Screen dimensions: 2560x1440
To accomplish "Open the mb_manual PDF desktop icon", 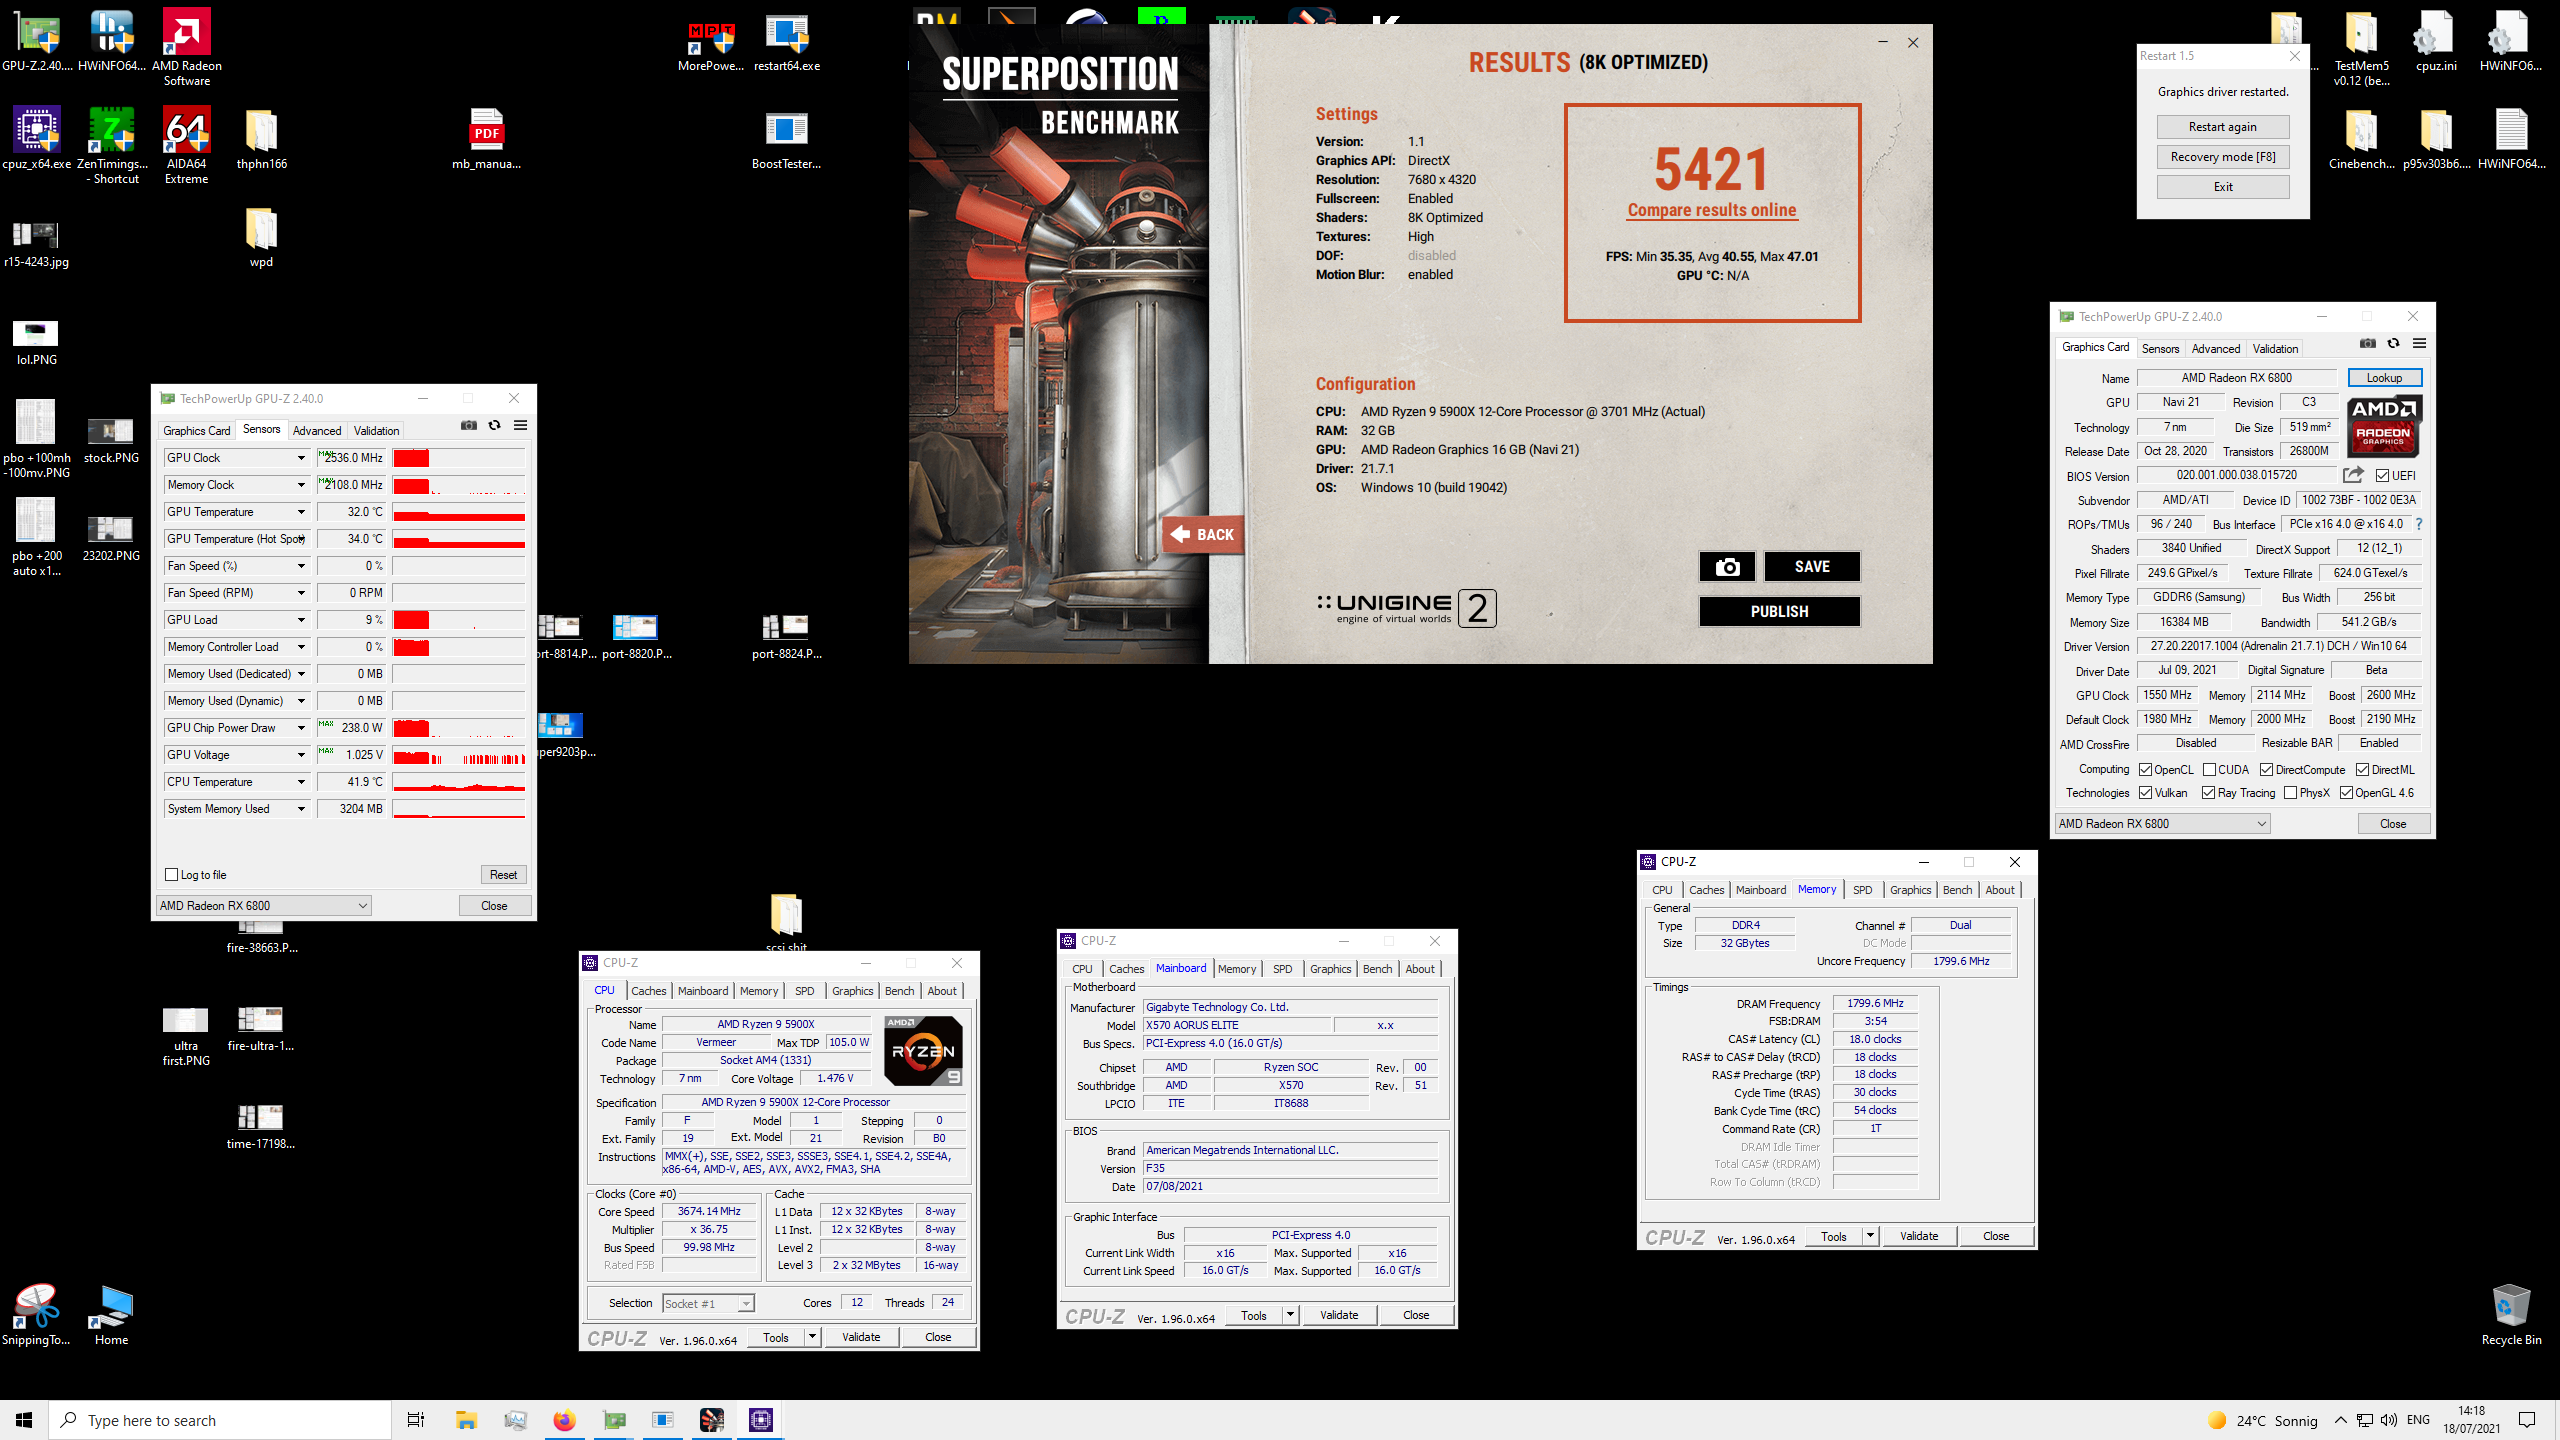I will coord(486,138).
